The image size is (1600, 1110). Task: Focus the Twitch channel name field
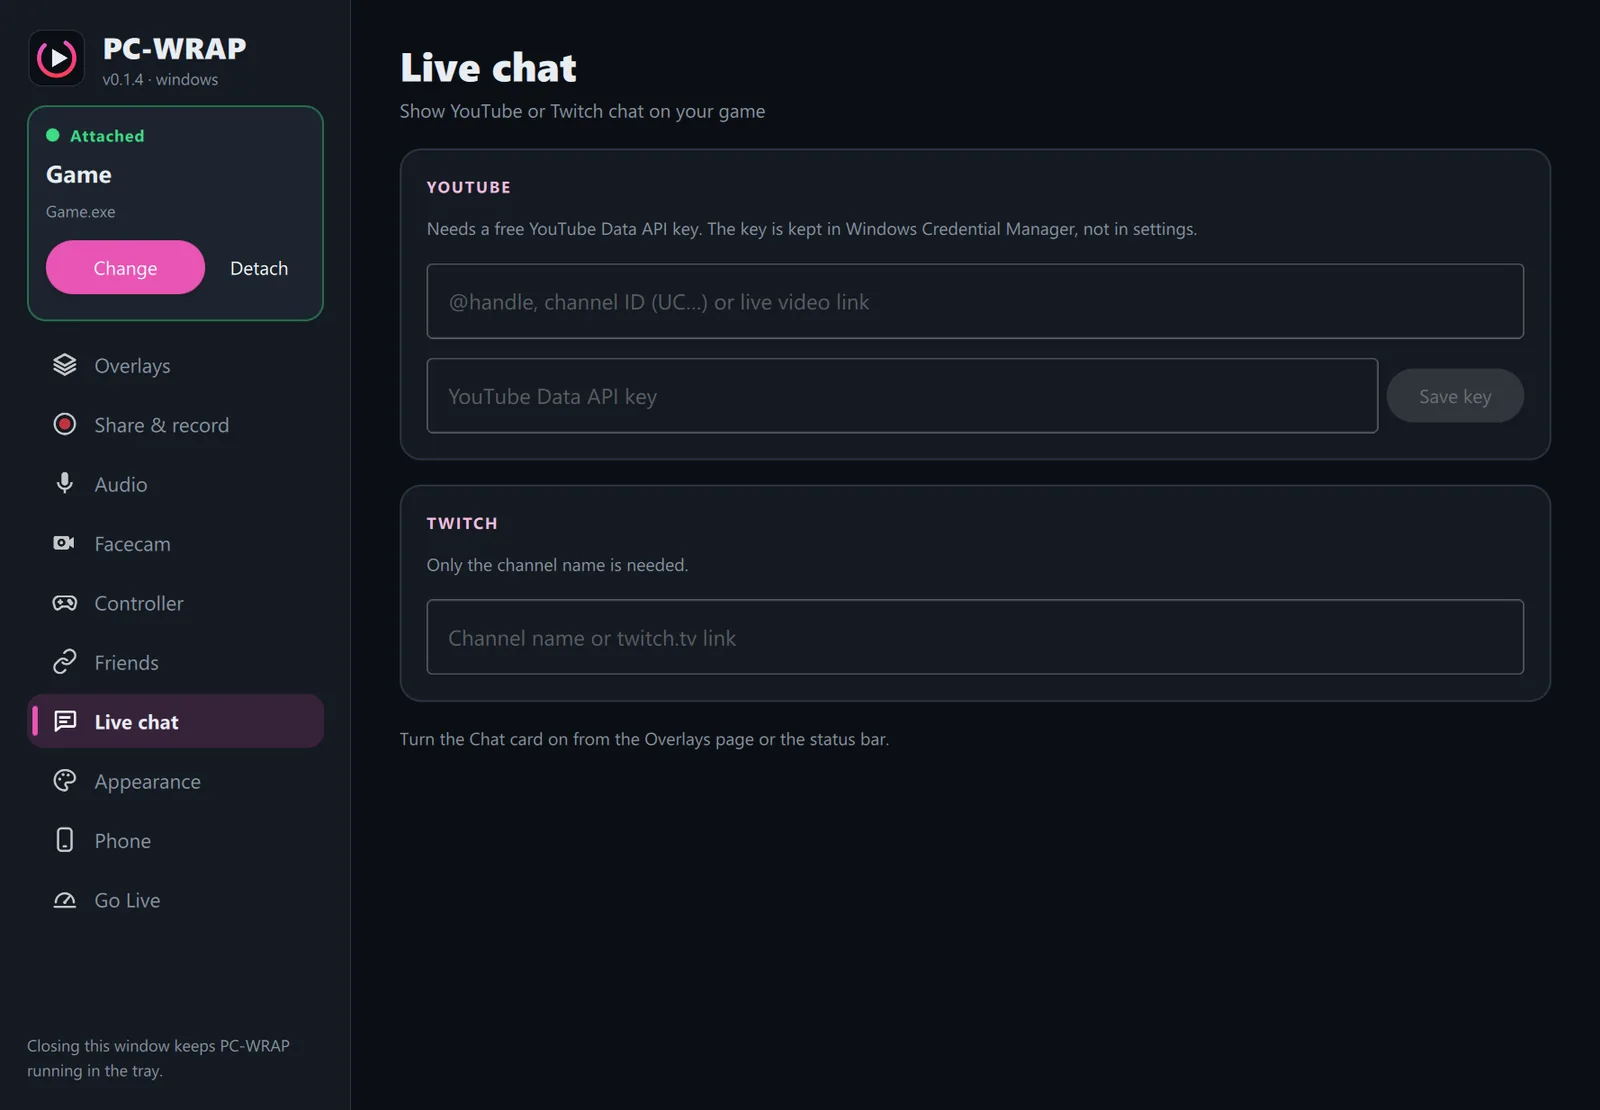coord(975,637)
